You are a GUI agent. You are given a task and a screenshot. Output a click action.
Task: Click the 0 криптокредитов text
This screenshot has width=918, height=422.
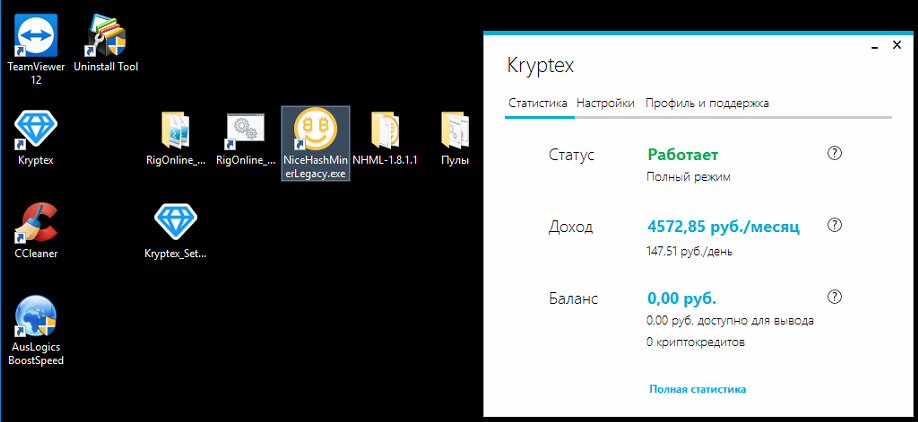[696, 342]
